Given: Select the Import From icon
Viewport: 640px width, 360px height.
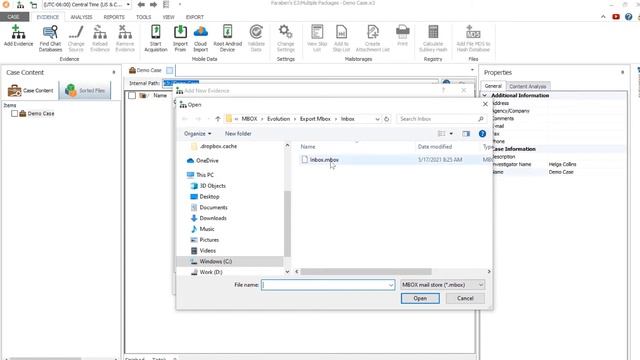Looking at the screenshot, I should (x=180, y=38).
